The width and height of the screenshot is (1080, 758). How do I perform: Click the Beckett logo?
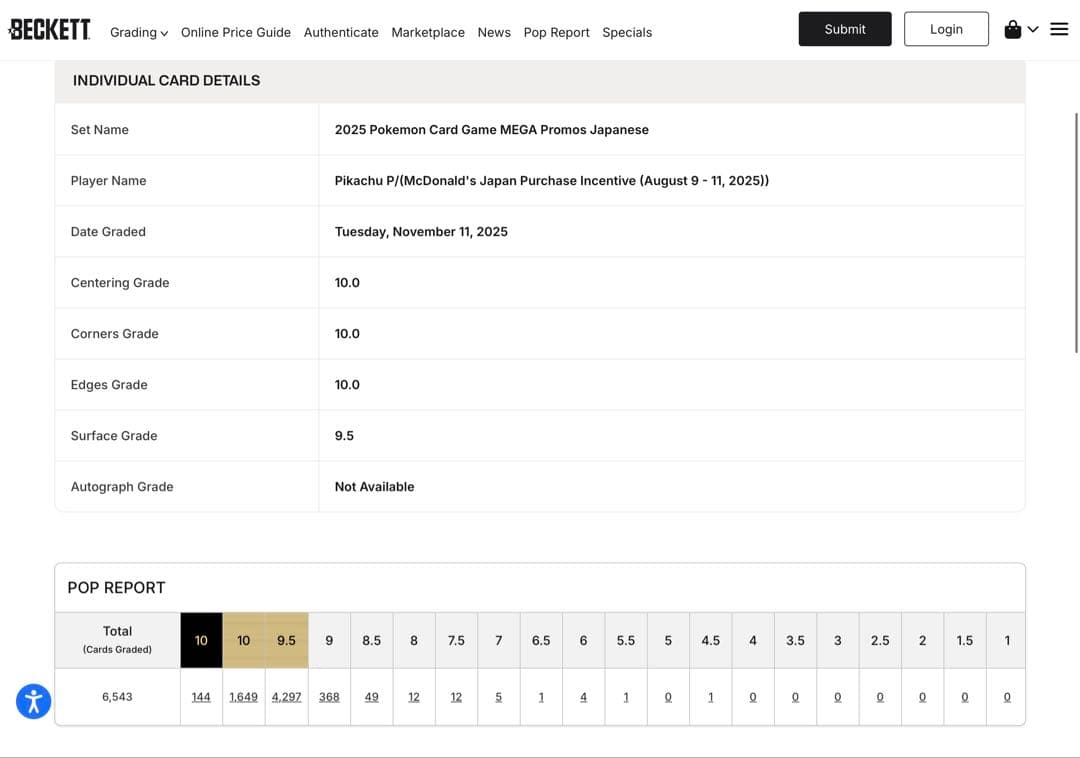tap(49, 30)
